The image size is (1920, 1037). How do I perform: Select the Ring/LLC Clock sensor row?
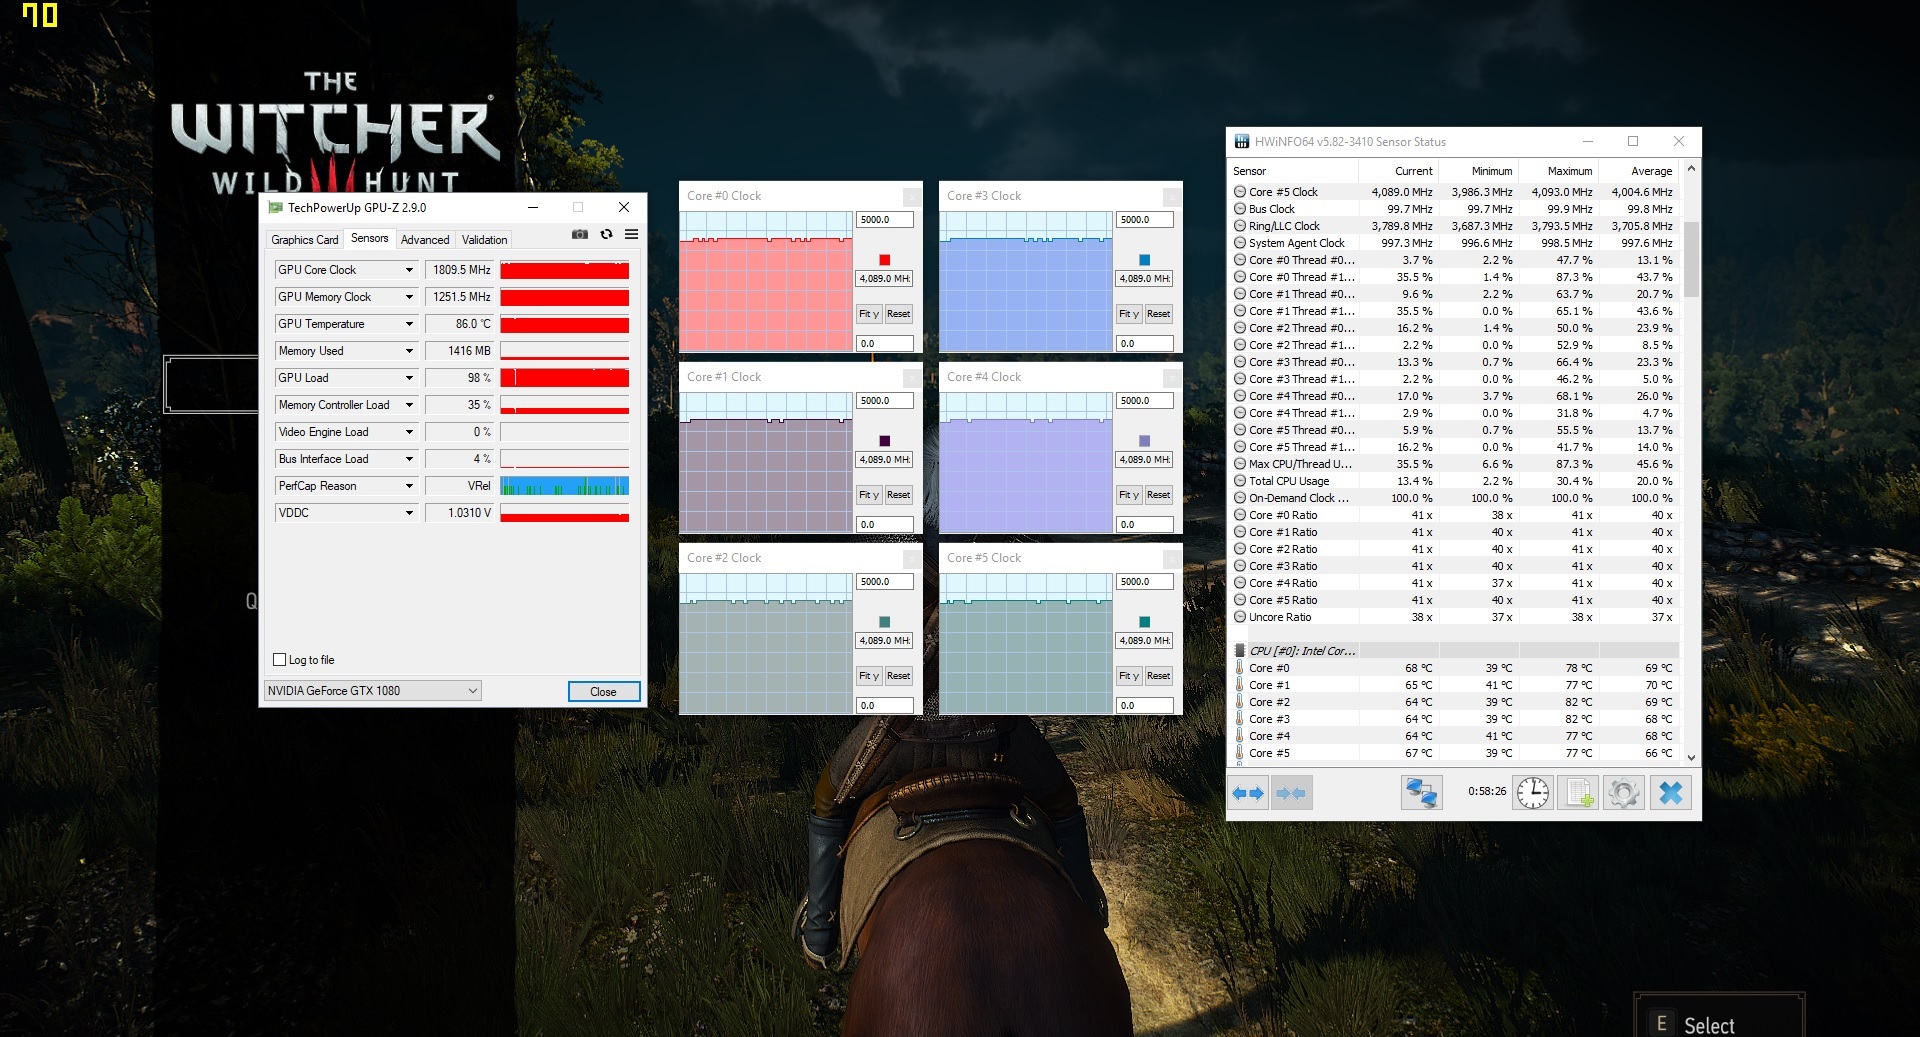(x=1453, y=226)
